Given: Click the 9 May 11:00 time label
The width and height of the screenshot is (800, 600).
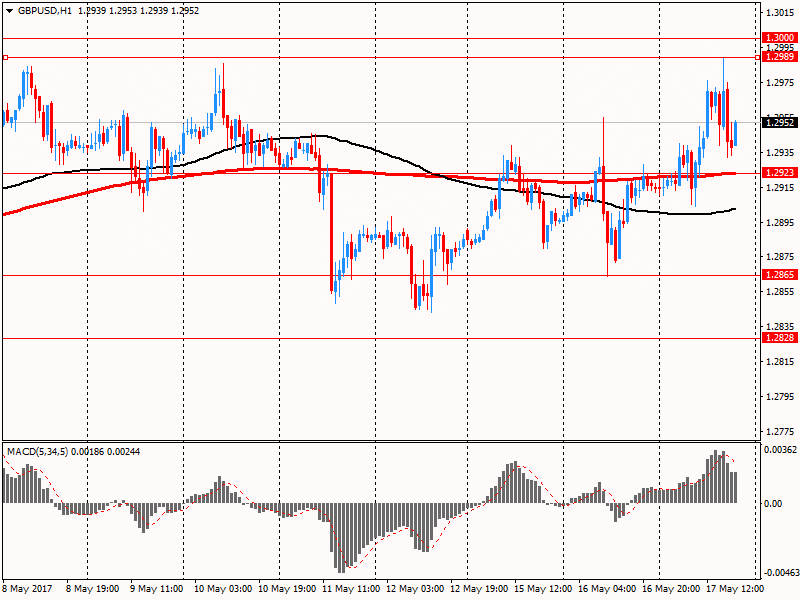Looking at the screenshot, I should (x=156, y=589).
